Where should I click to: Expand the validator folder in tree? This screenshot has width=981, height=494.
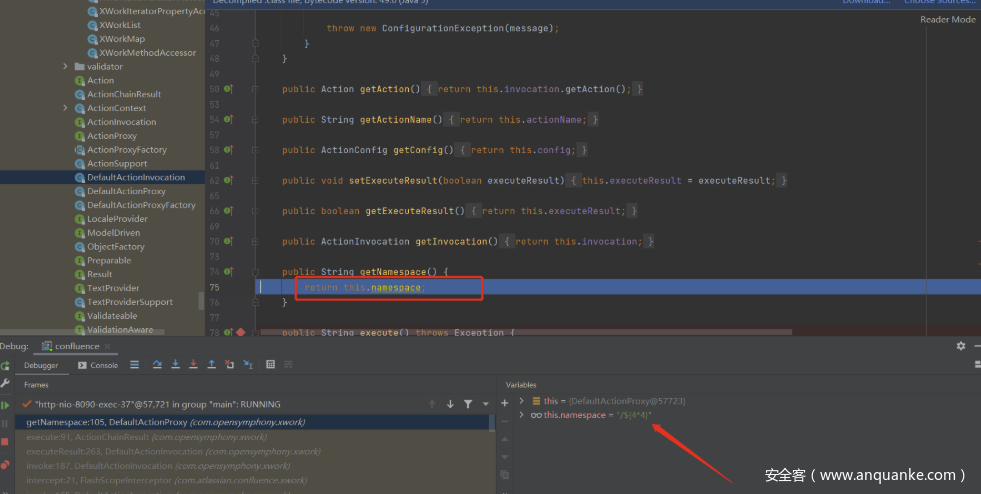coord(66,67)
